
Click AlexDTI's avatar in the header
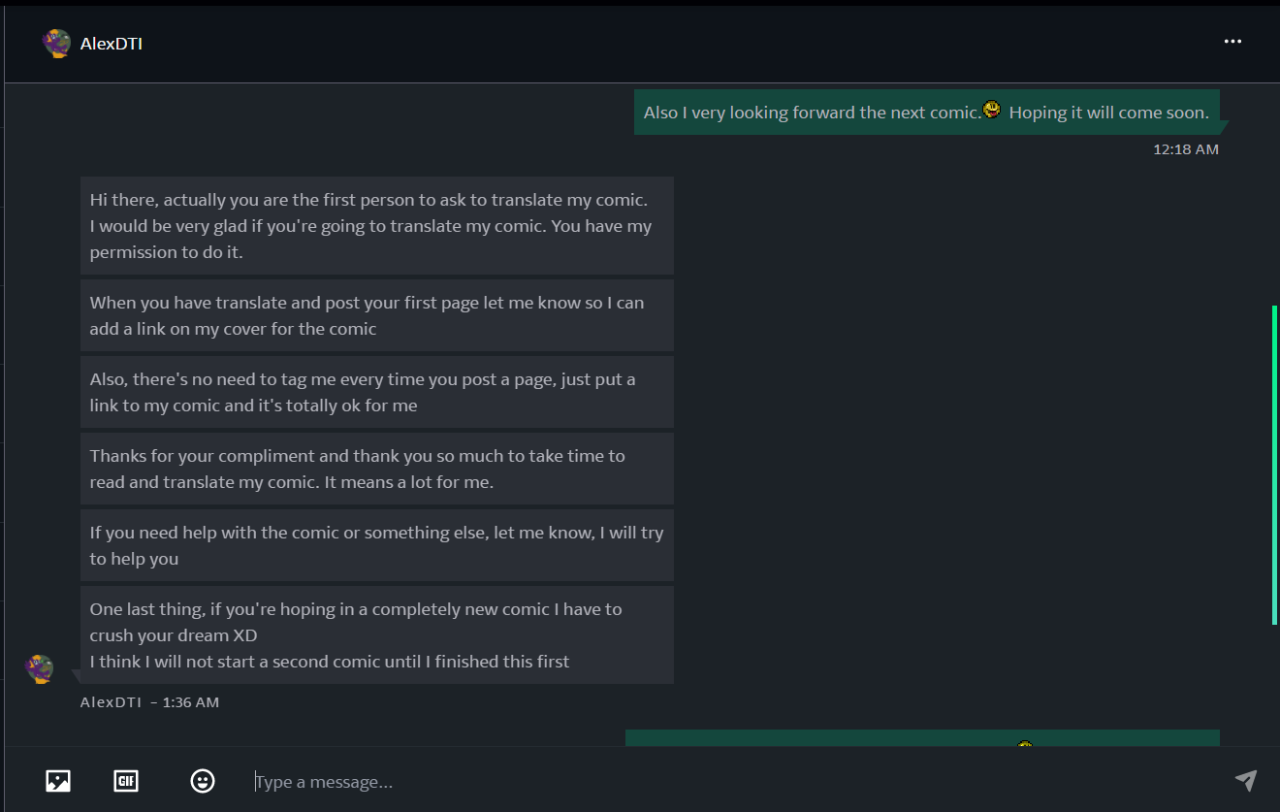coord(56,43)
